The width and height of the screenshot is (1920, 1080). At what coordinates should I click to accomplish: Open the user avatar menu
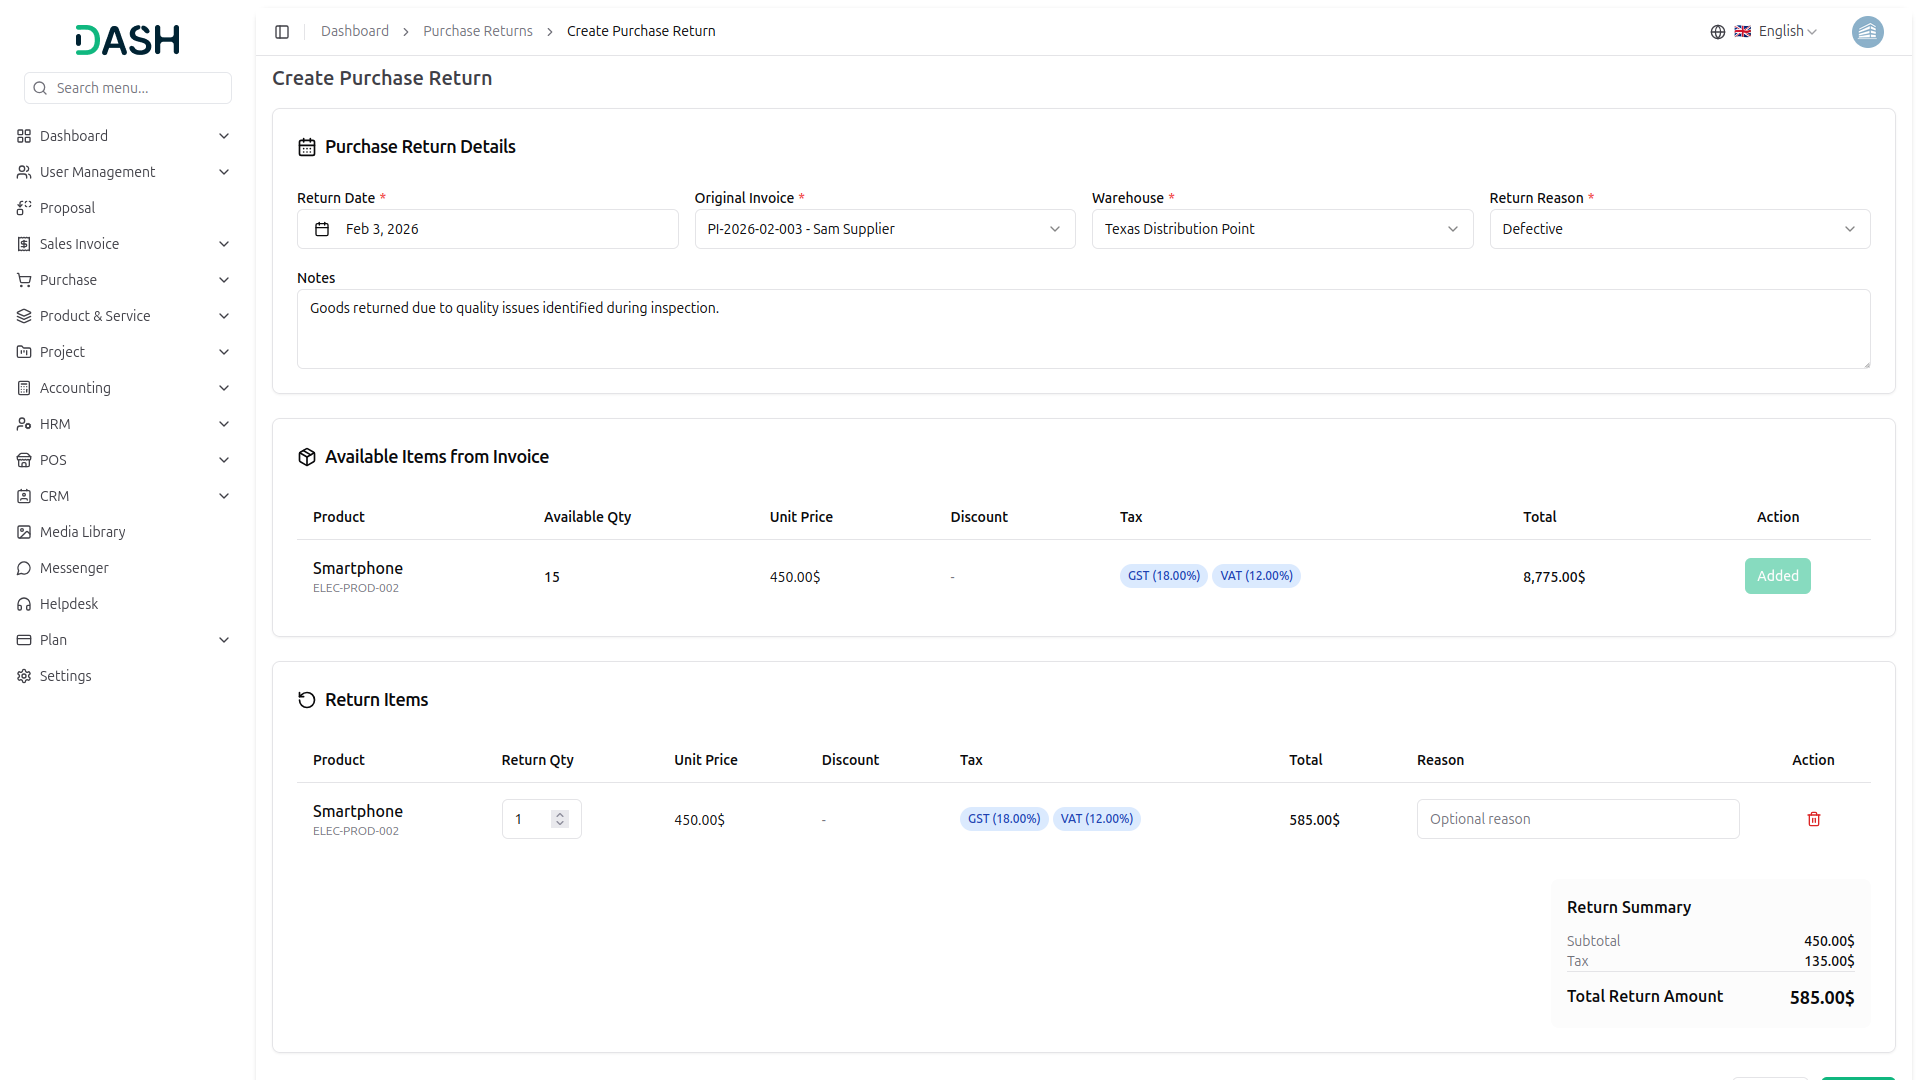coord(1867,32)
